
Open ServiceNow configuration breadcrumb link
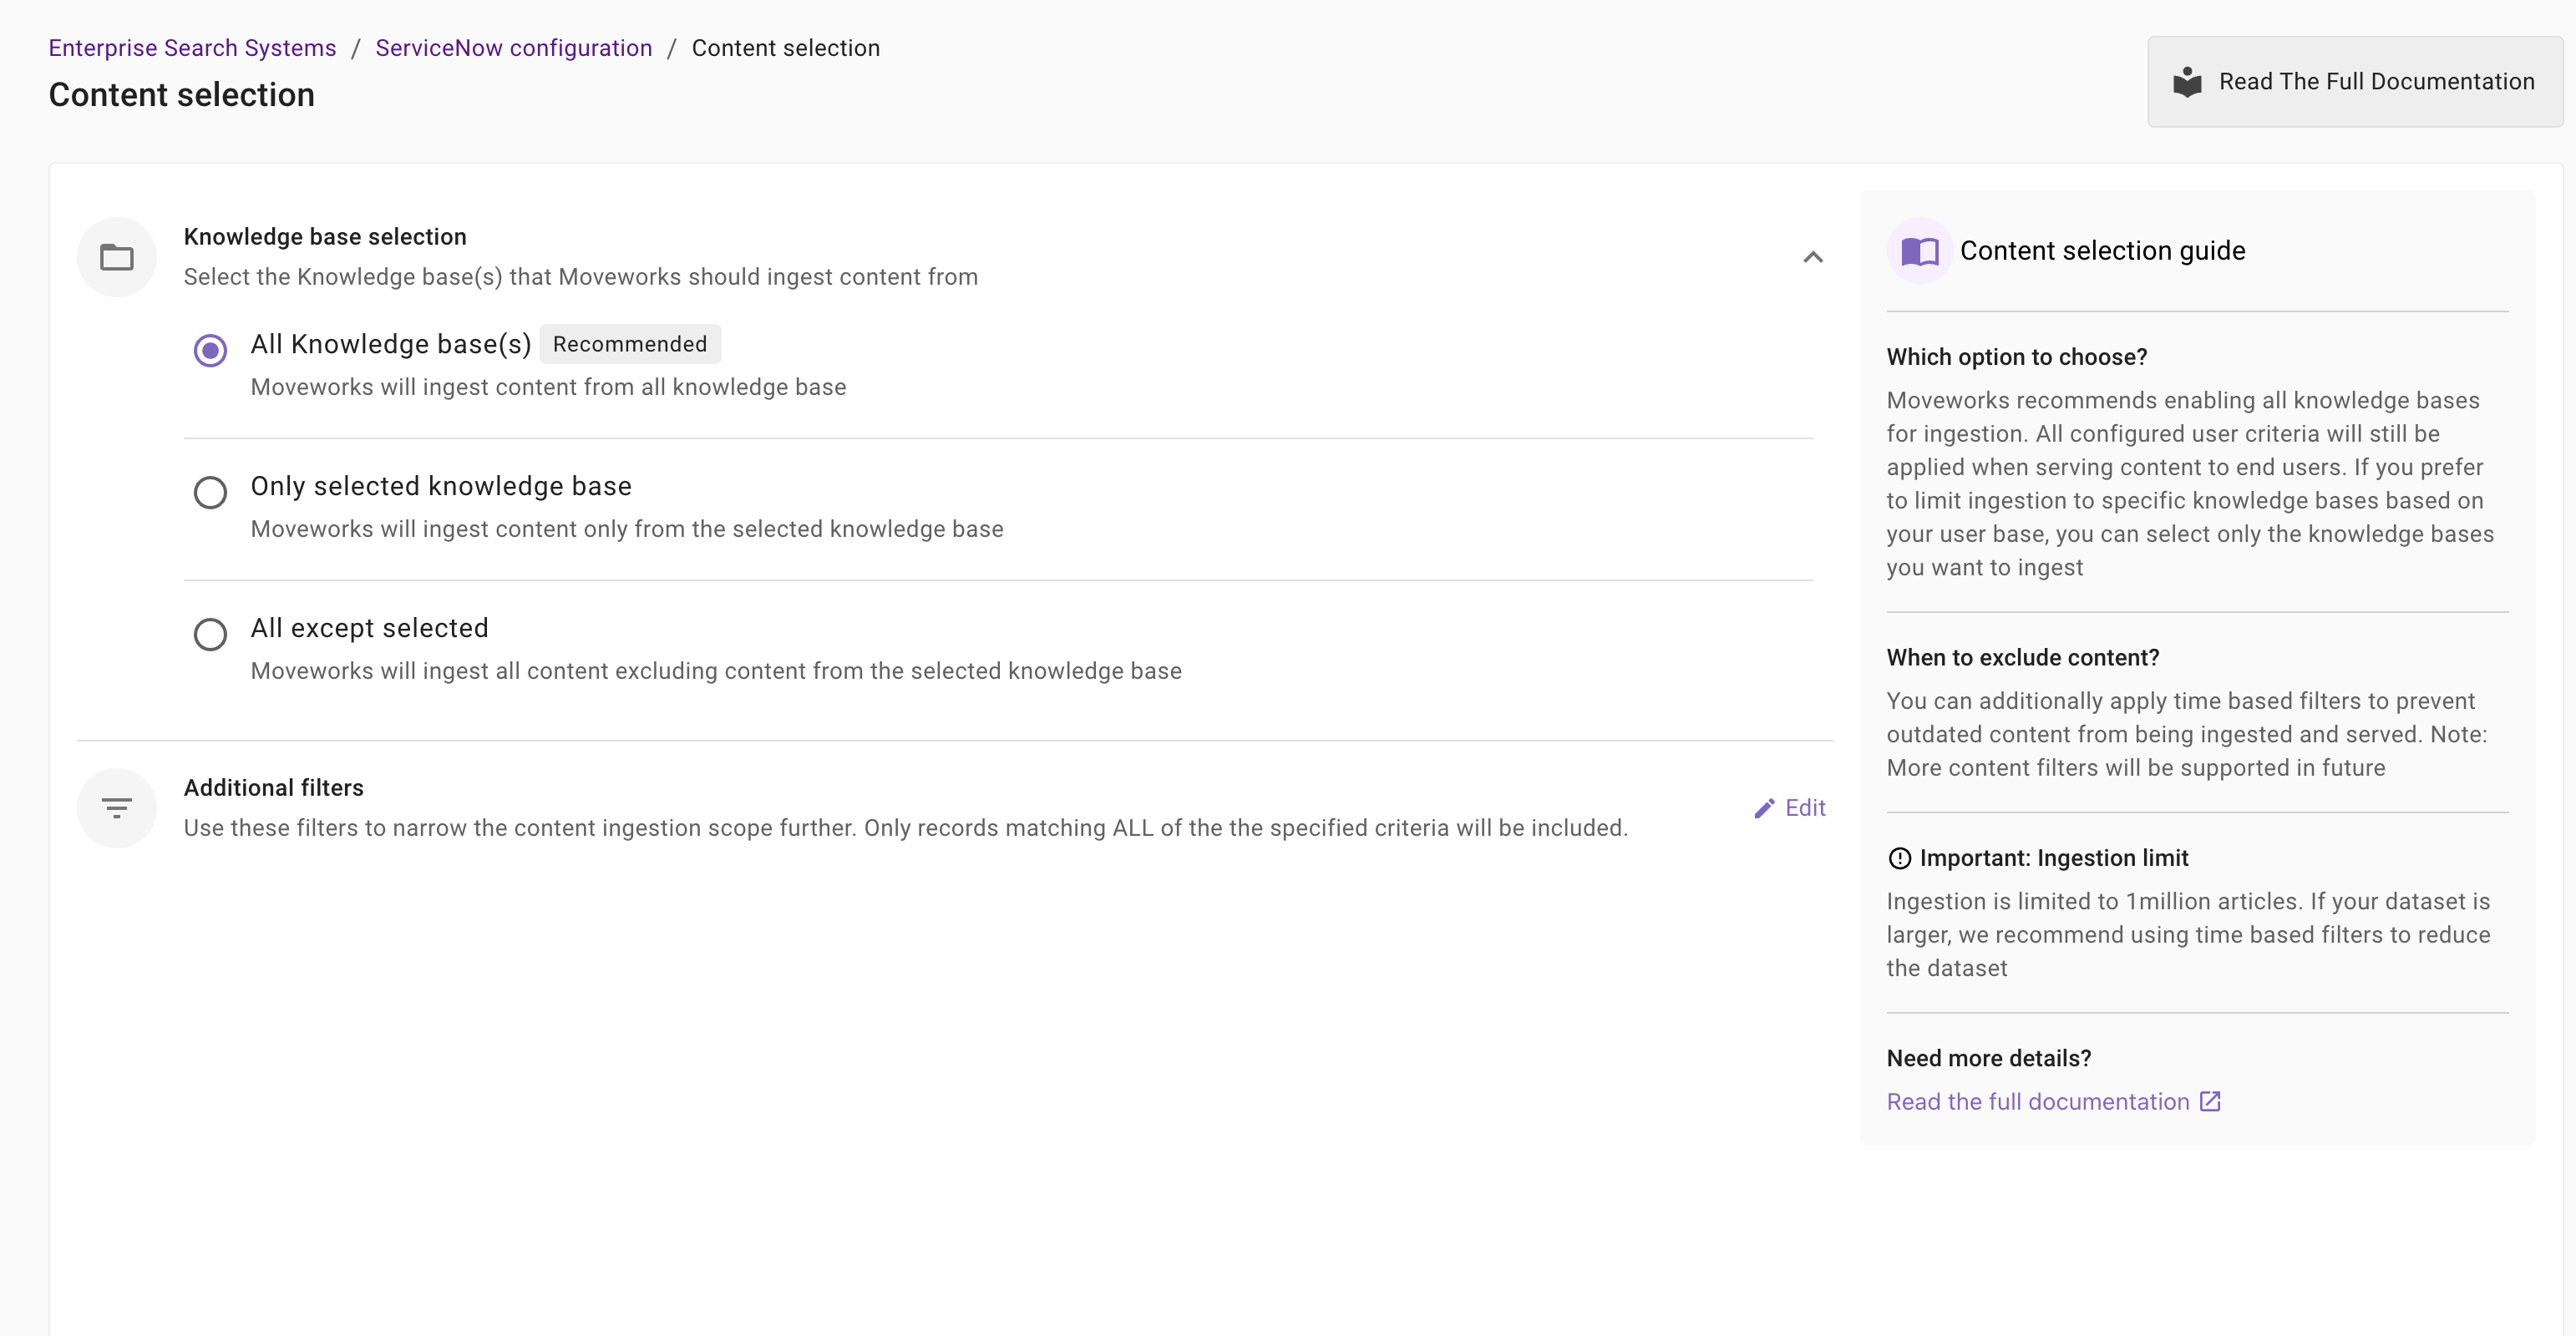[513, 48]
